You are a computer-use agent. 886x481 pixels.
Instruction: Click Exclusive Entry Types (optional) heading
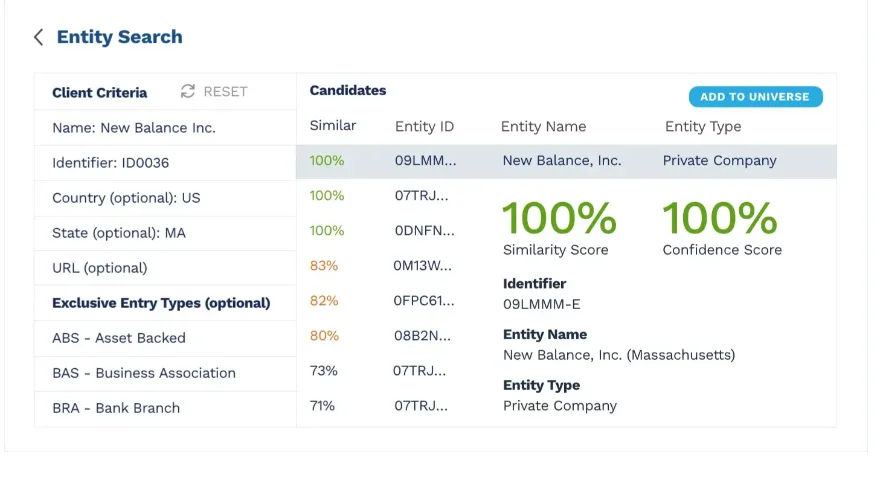161,303
